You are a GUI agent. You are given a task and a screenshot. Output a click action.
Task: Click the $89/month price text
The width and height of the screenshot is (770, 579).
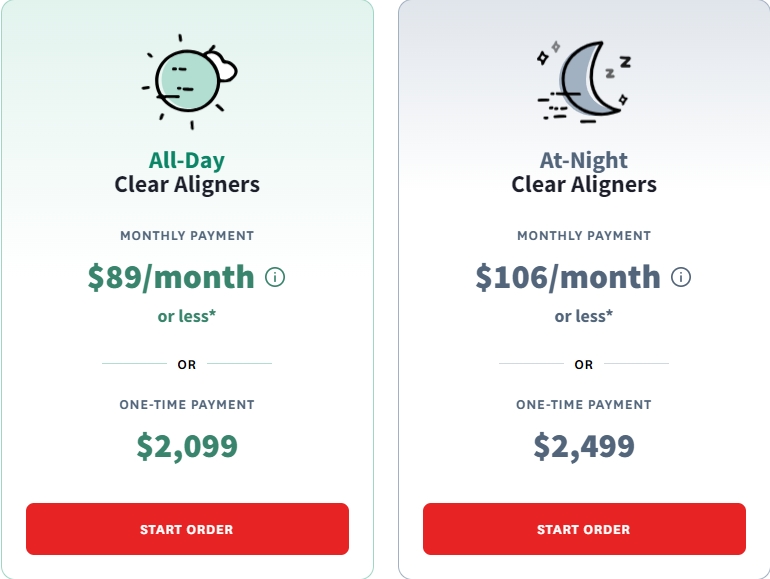pos(171,277)
